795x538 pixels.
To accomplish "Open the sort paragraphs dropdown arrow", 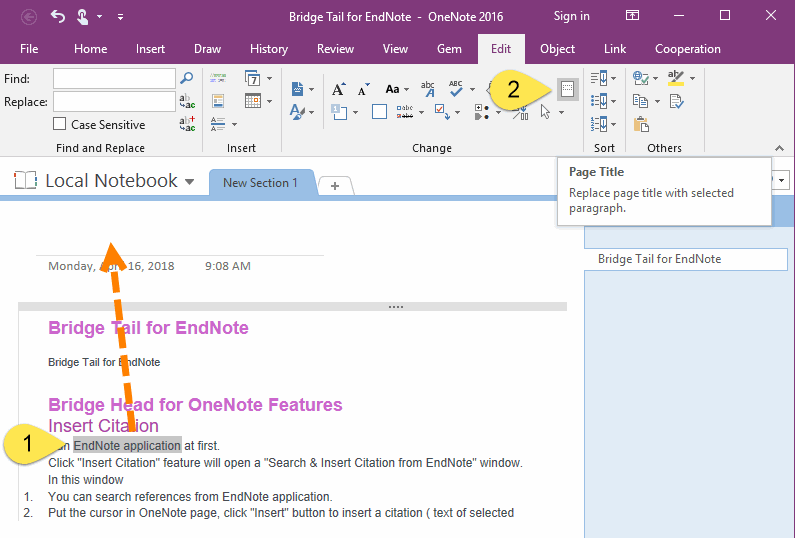I will coord(613,79).
